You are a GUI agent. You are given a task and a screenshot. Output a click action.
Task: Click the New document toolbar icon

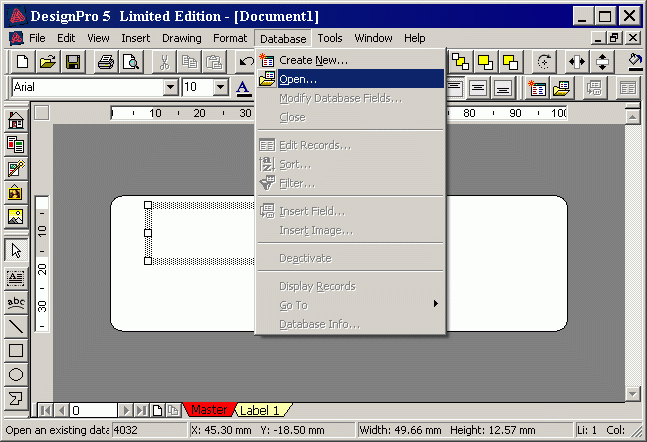23,62
